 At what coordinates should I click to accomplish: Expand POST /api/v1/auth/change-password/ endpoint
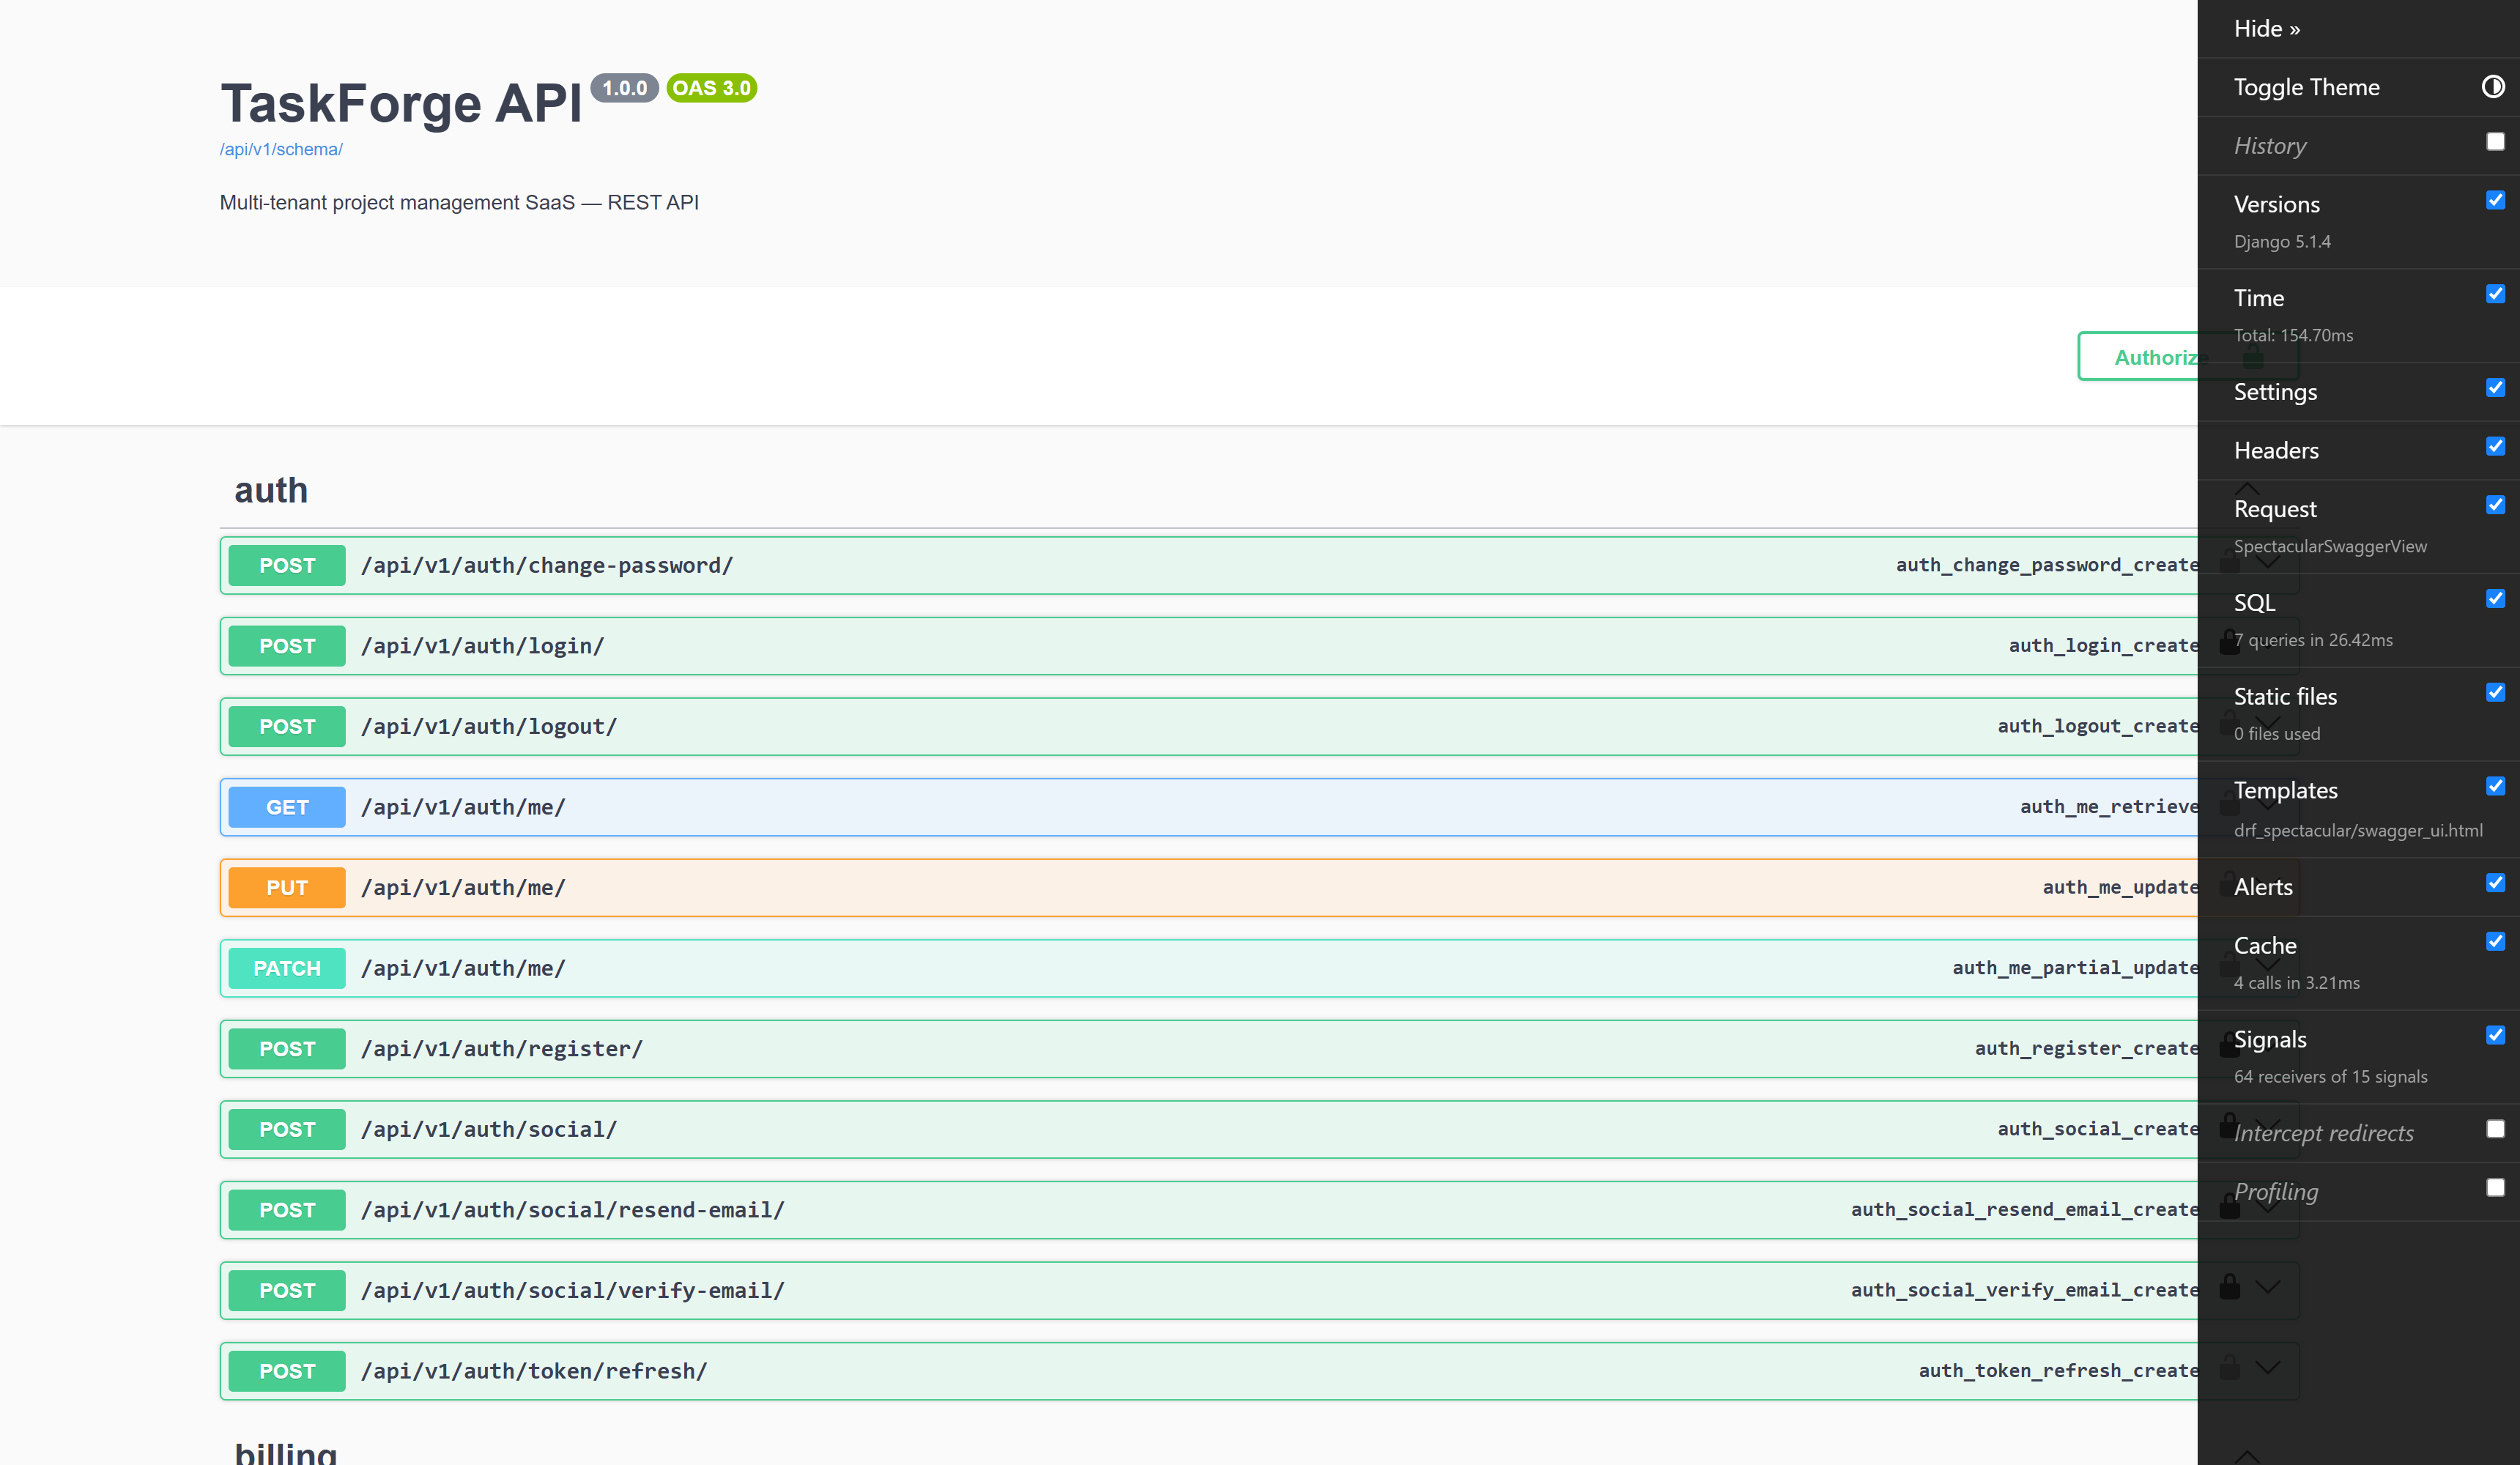point(1259,566)
